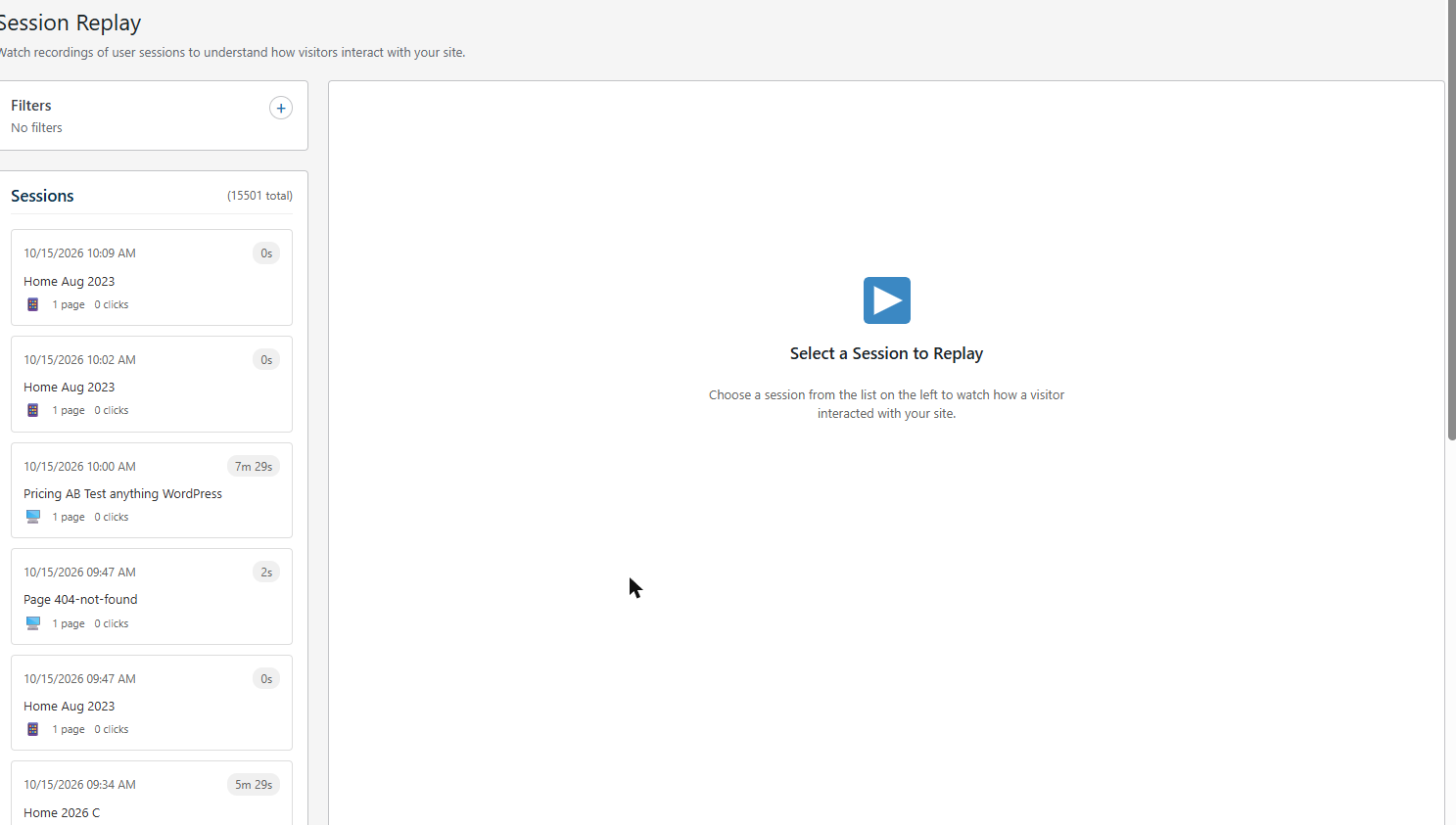Click the page's vertical scrollbar at the right edge
This screenshot has width=1456, height=825.
coord(1451,220)
